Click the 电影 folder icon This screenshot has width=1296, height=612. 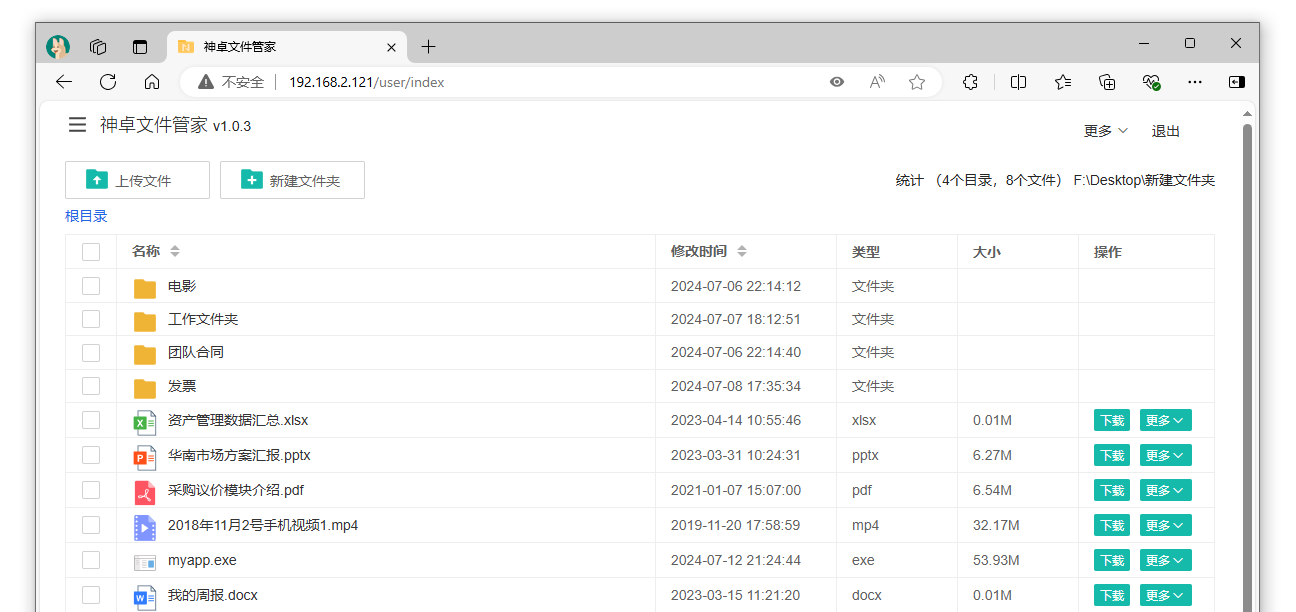145,288
